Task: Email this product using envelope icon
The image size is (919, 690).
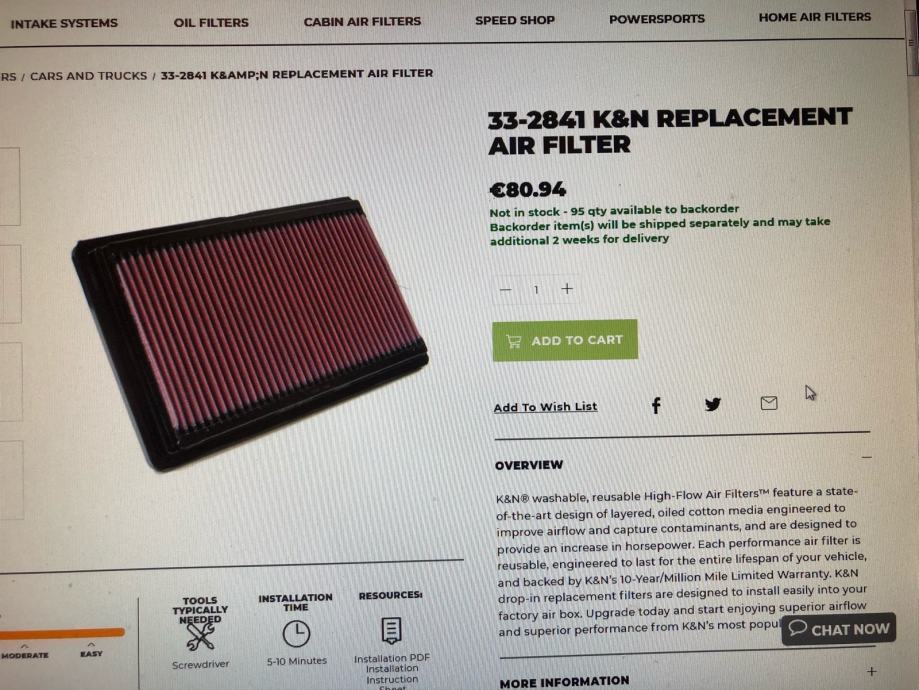Action: [x=769, y=403]
